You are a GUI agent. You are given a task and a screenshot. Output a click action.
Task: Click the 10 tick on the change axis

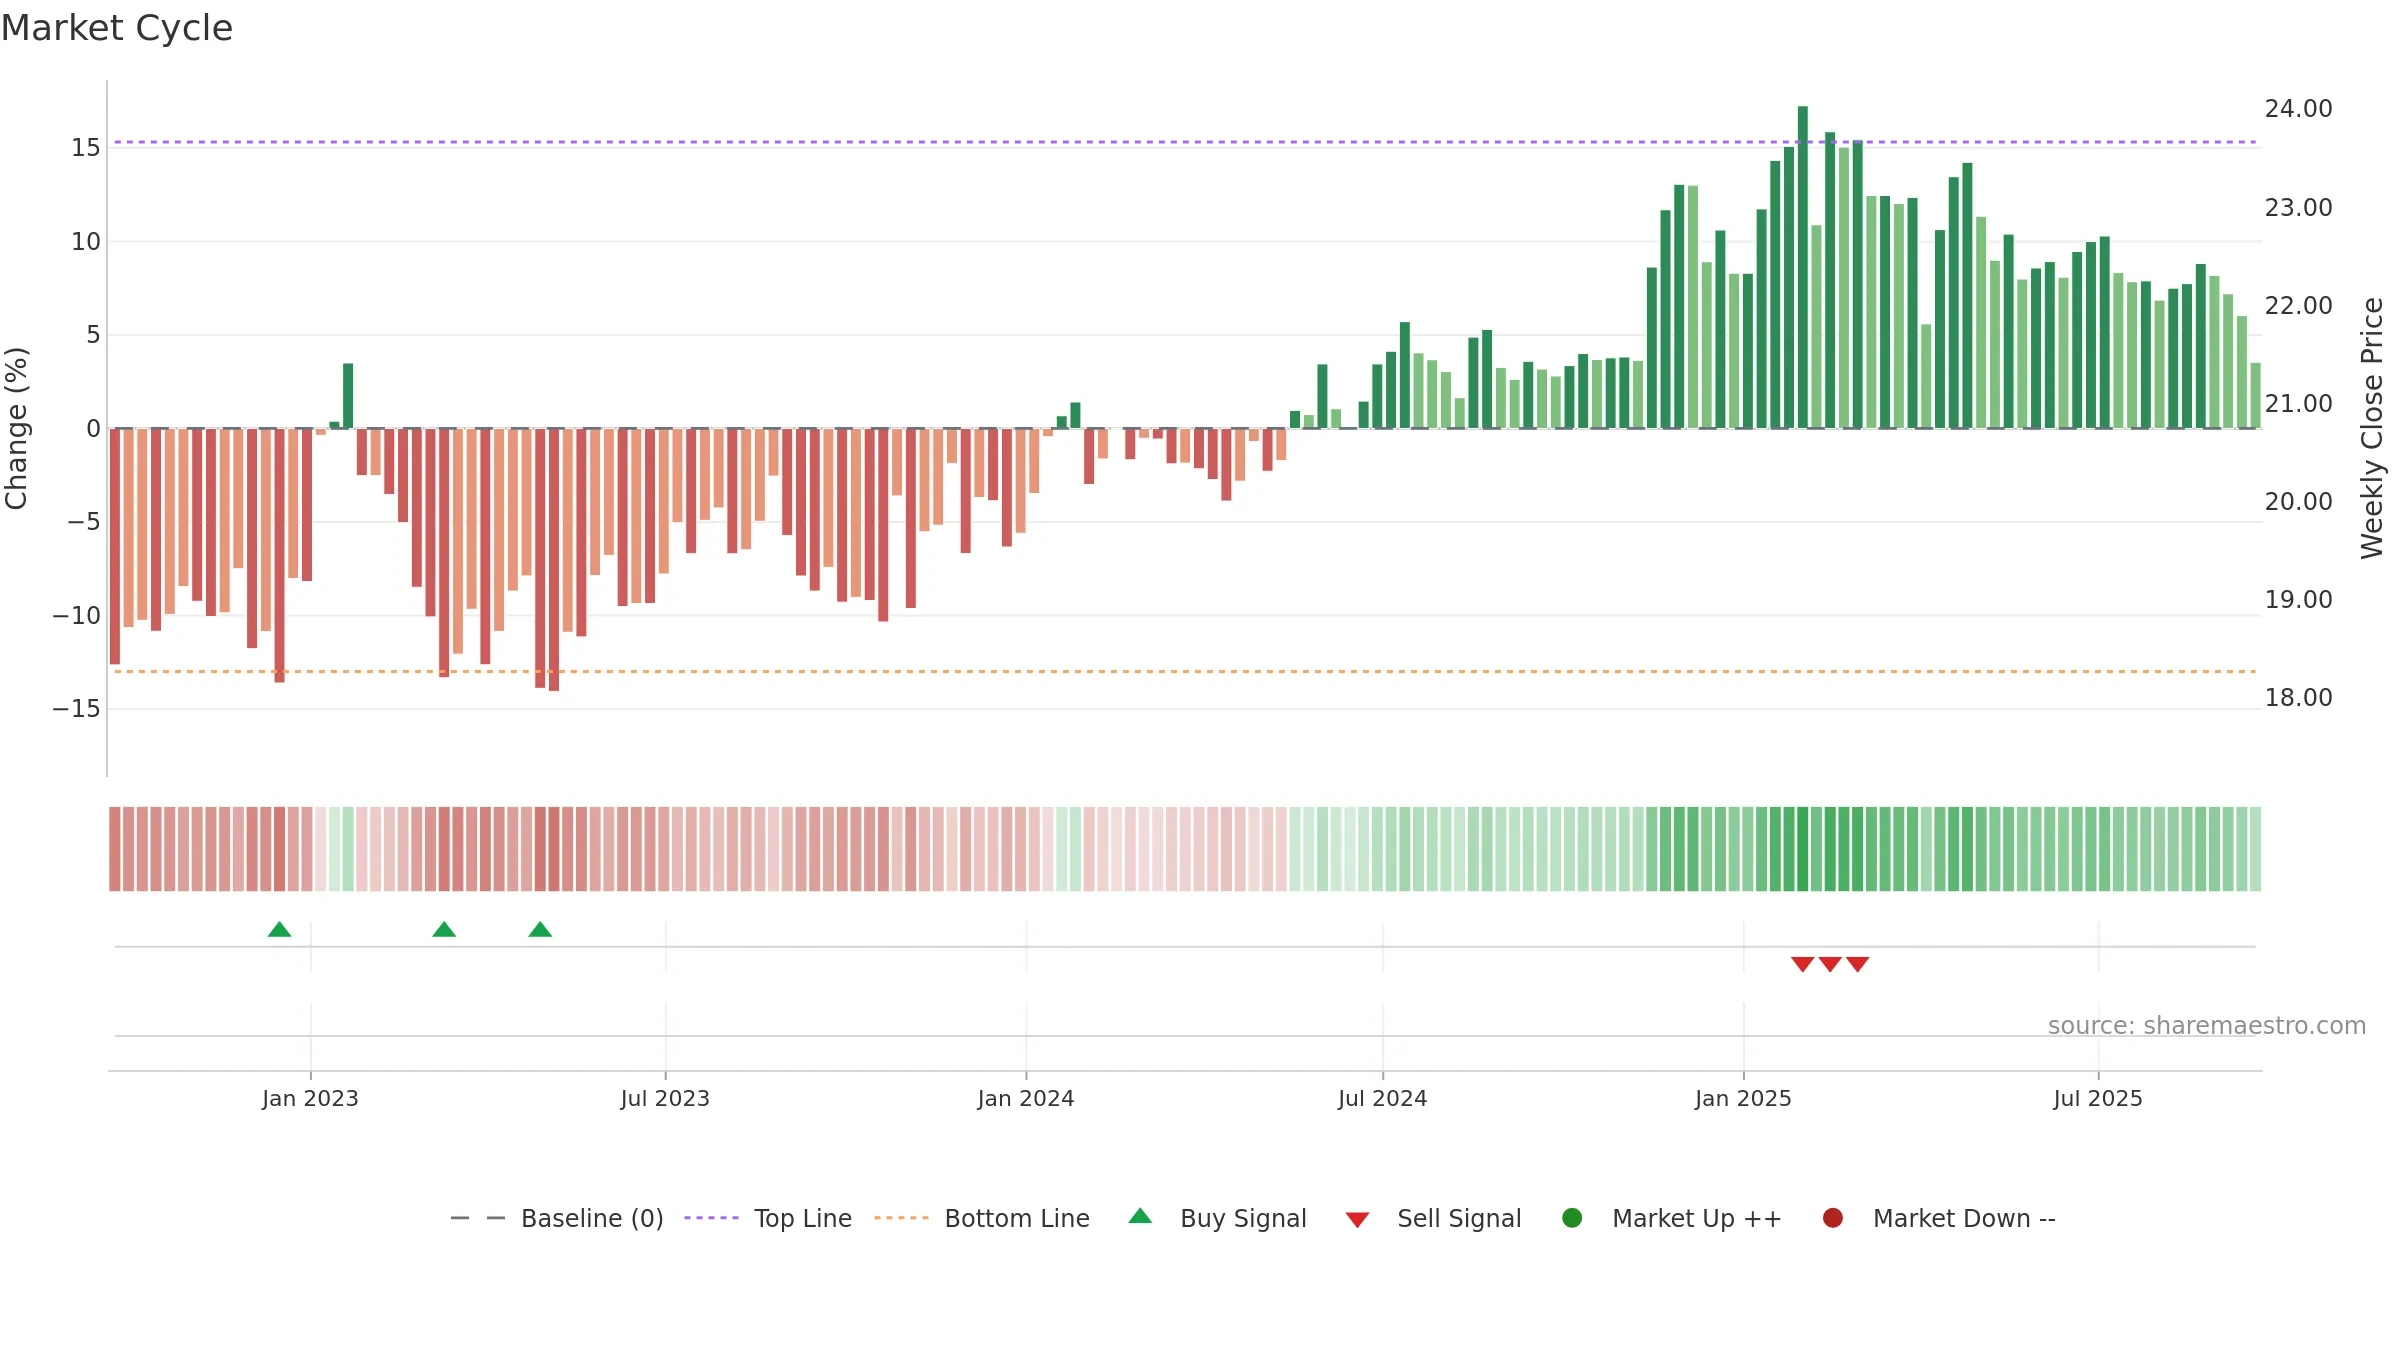coord(86,242)
